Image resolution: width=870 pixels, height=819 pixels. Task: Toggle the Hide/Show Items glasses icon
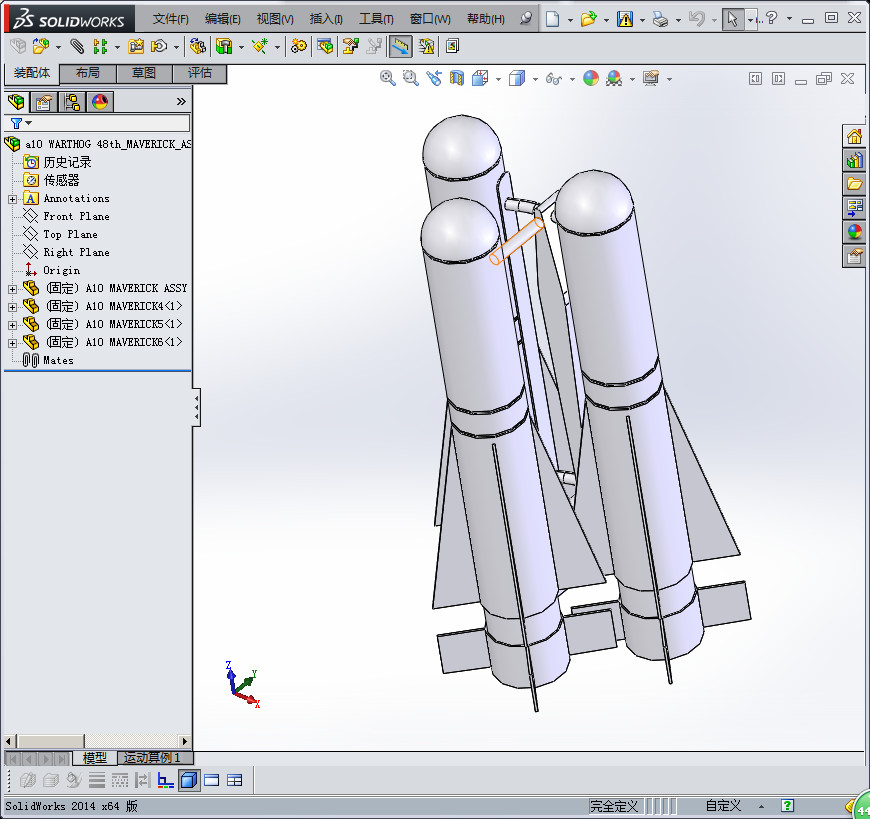pyautogui.click(x=554, y=79)
